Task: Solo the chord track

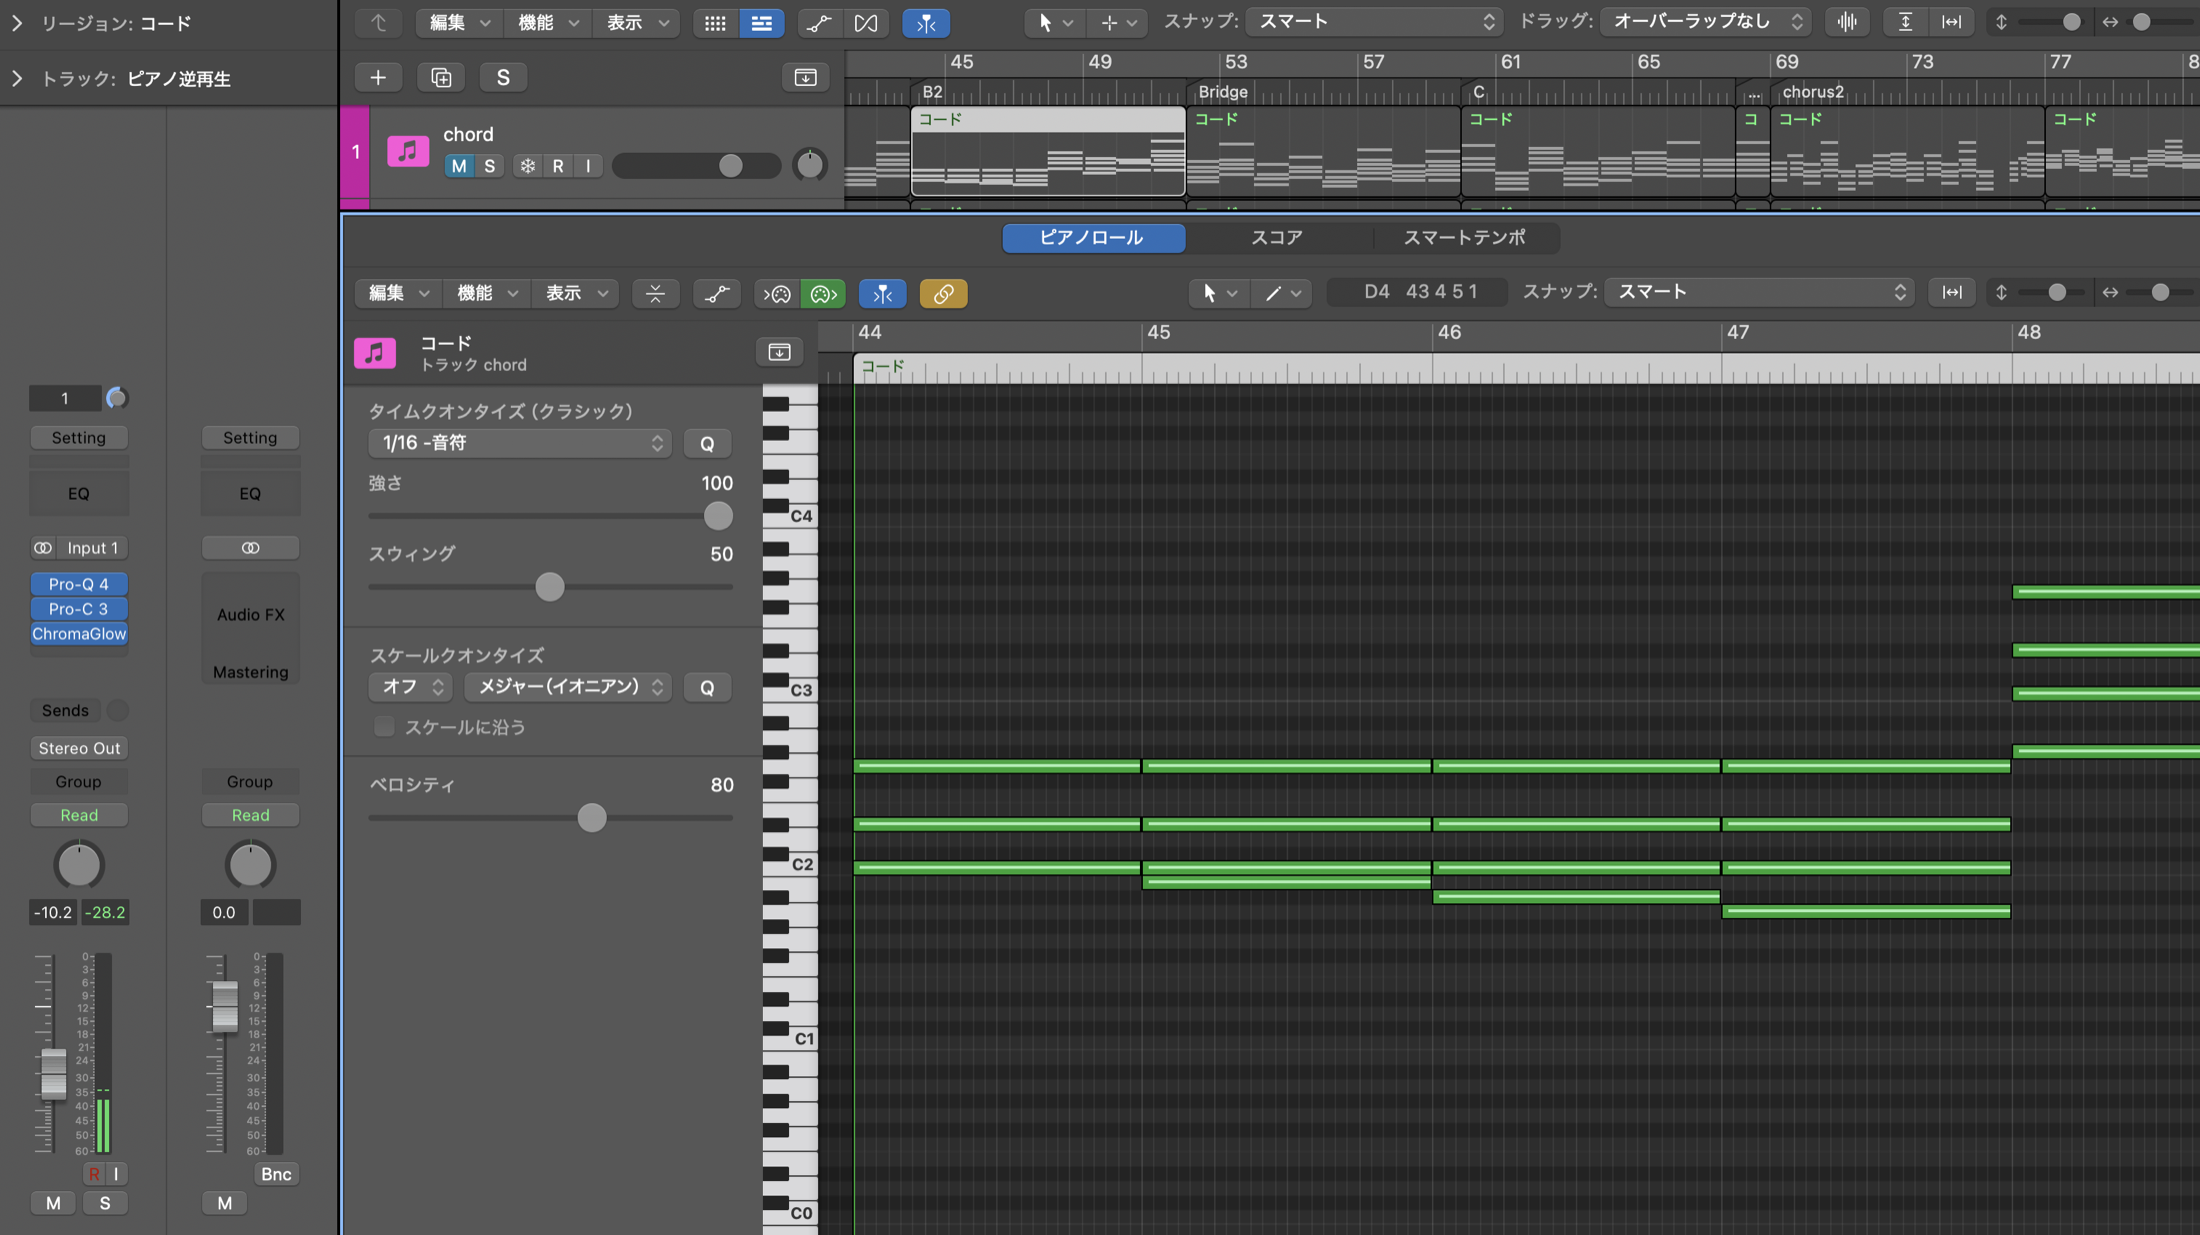Action: 489,166
